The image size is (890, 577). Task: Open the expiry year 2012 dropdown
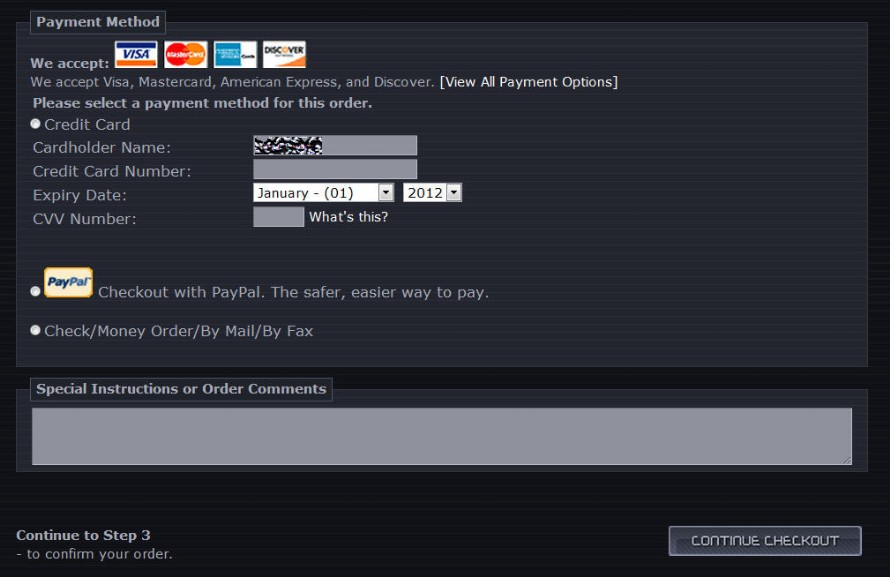(433, 193)
